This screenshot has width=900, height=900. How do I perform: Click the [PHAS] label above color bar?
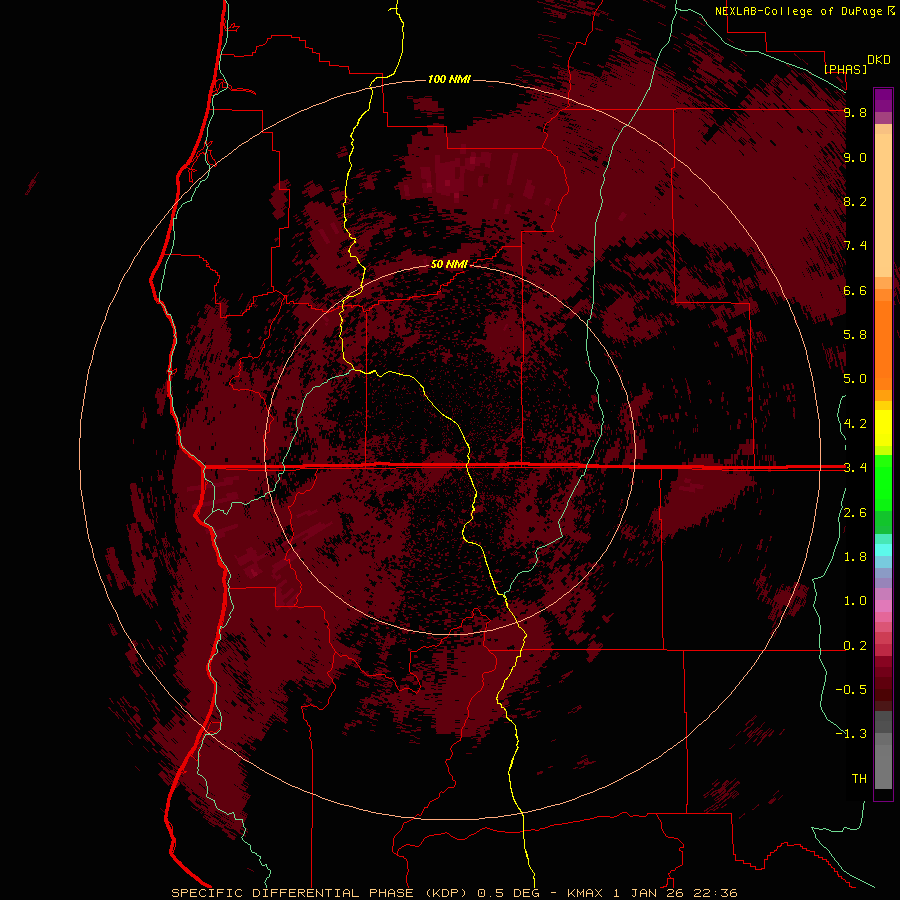[x=845, y=69]
